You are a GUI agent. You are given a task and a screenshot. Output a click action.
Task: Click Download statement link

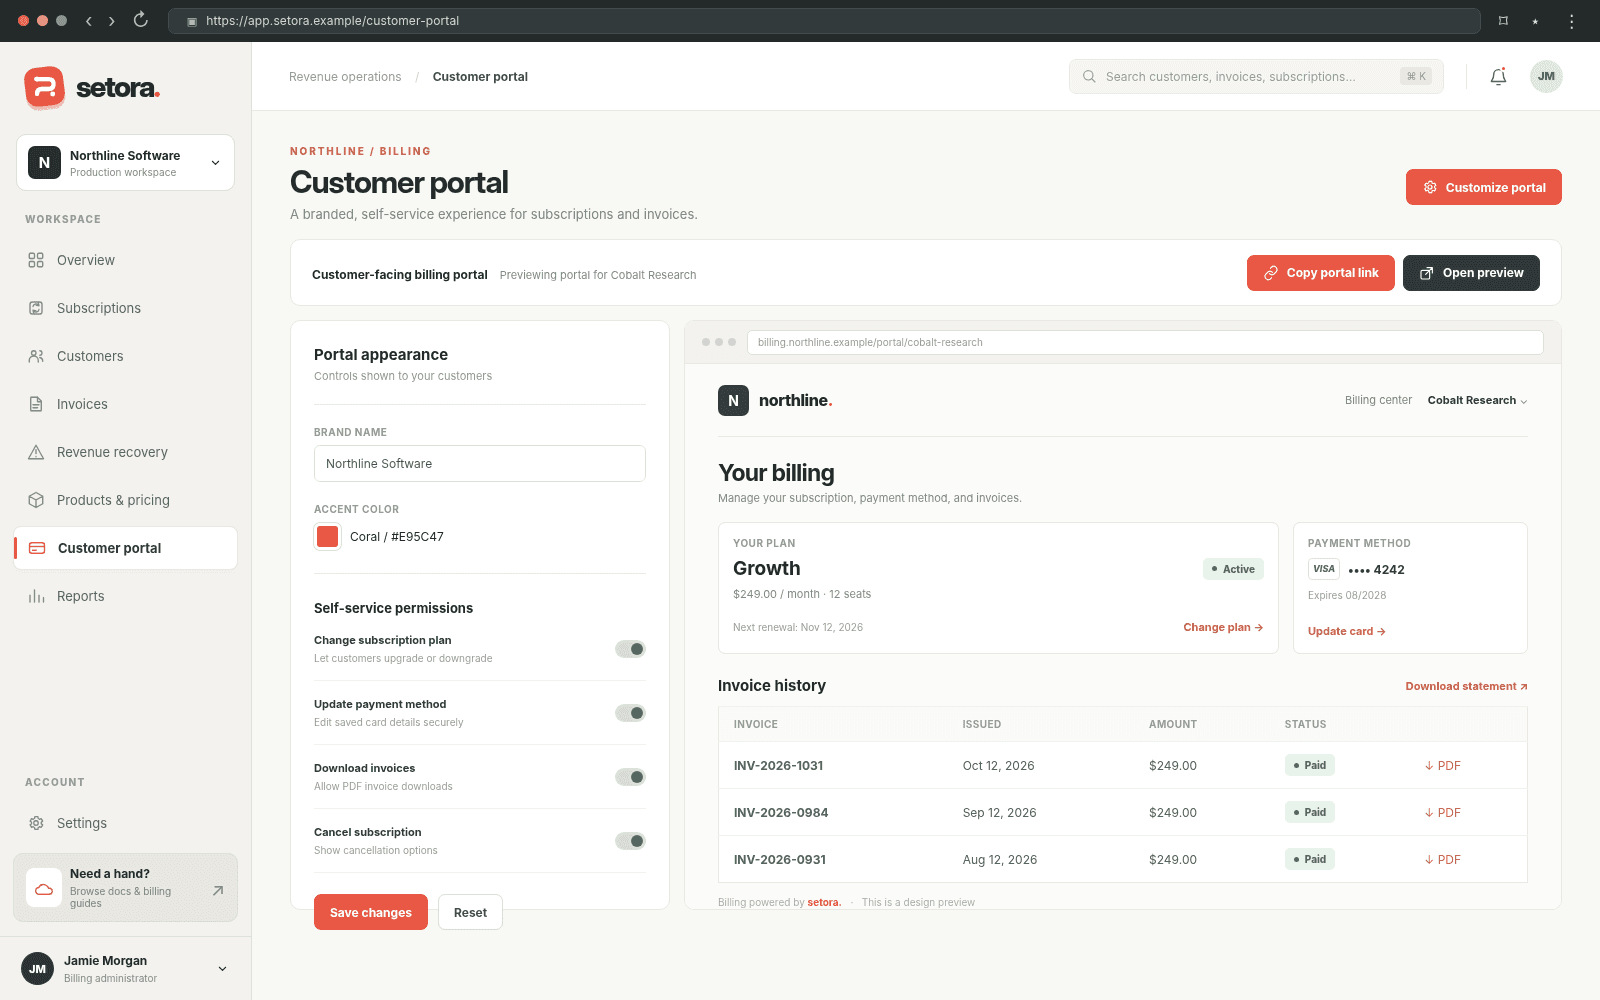[1466, 686]
